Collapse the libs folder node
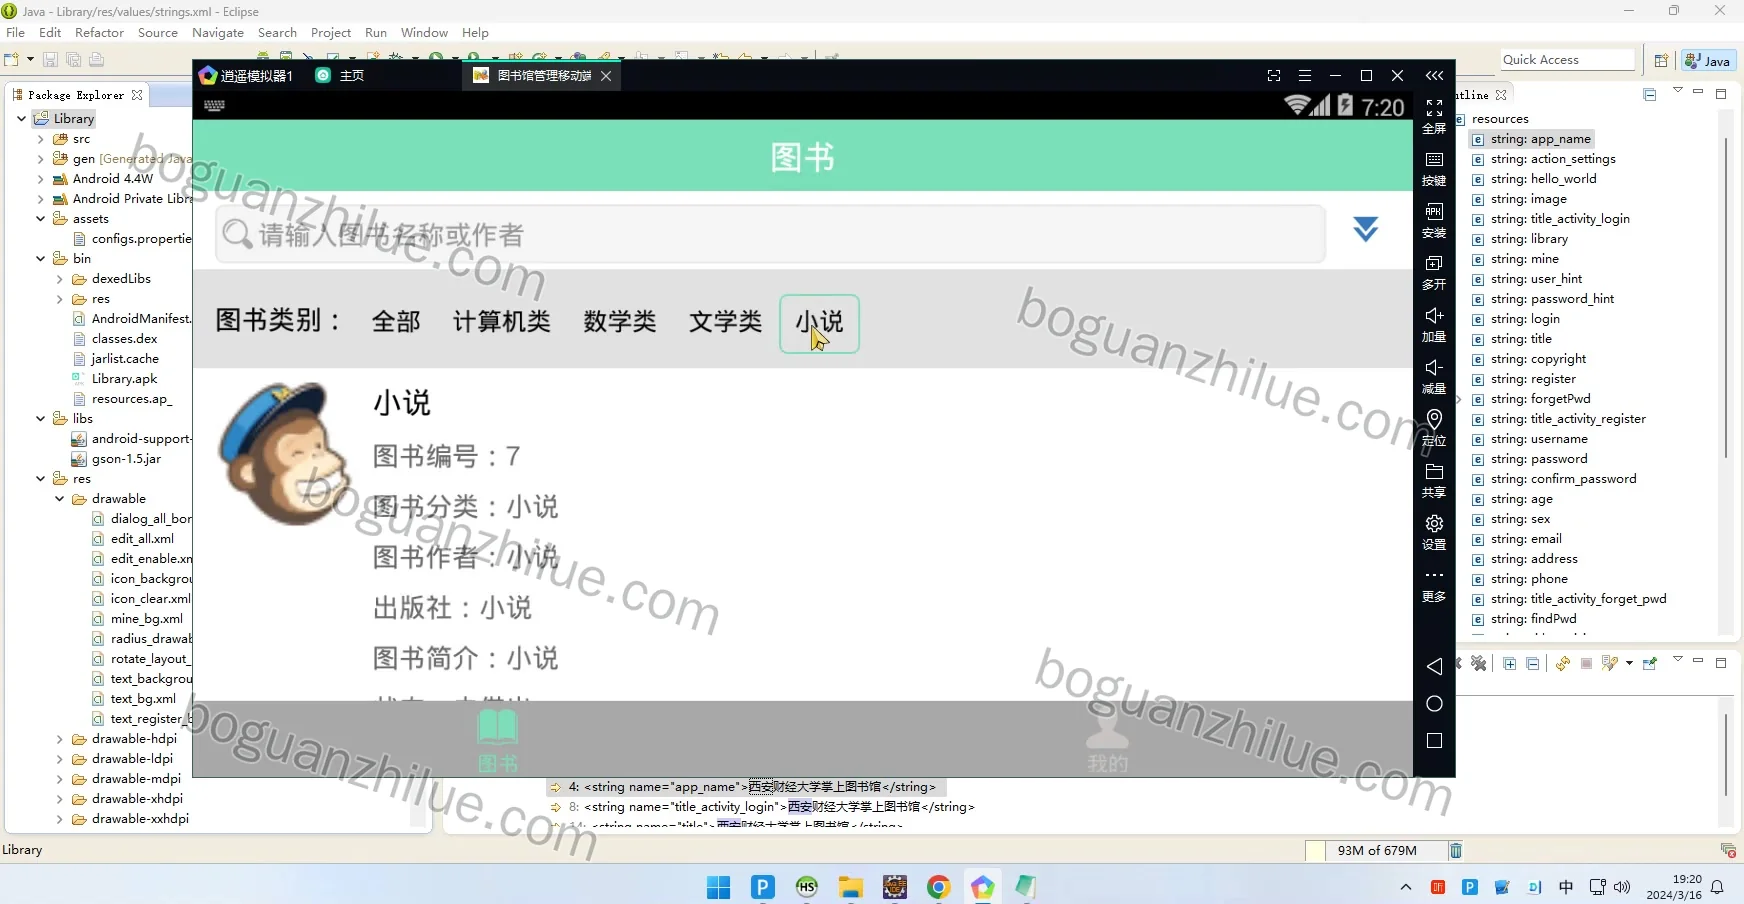This screenshot has width=1744, height=904. pyautogui.click(x=41, y=419)
